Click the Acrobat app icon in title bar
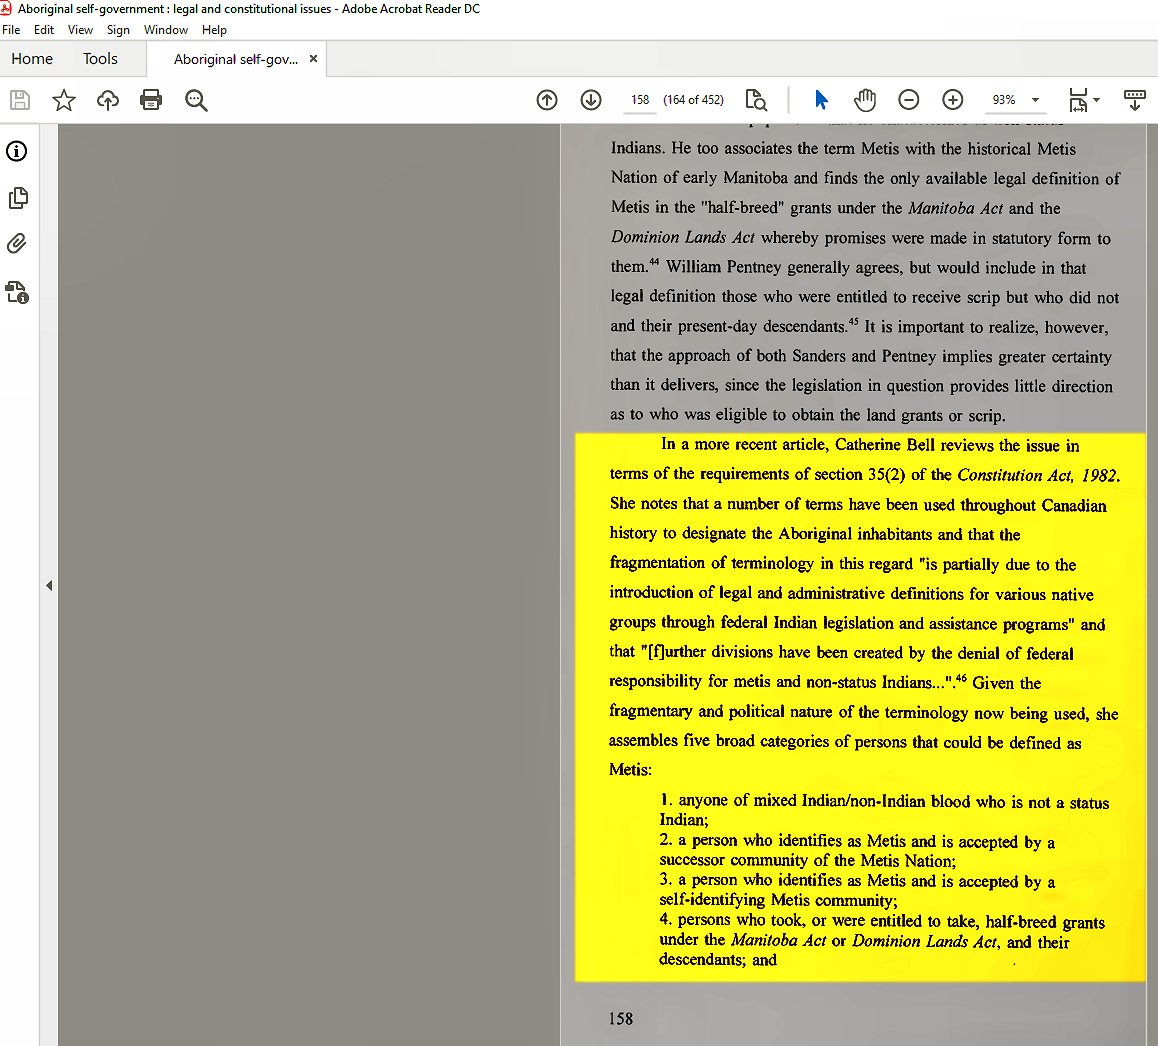1158x1046 pixels. (7, 8)
